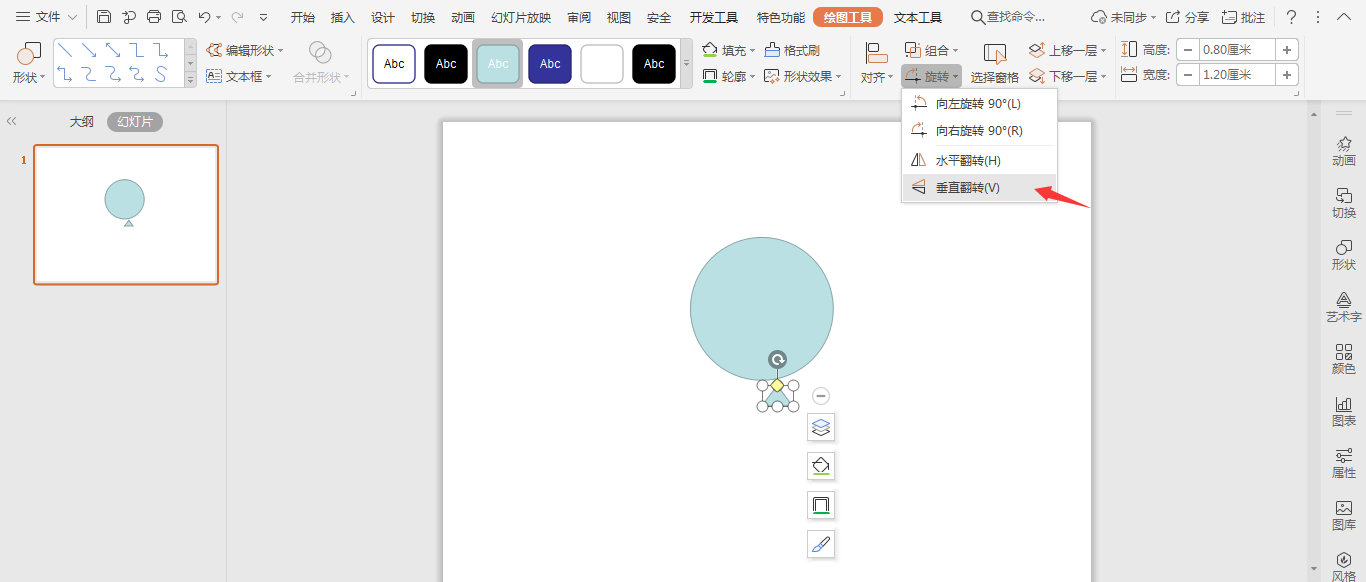Send shape backward with 下移一层
The image size is (1366, 582).
pyautogui.click(x=1071, y=75)
